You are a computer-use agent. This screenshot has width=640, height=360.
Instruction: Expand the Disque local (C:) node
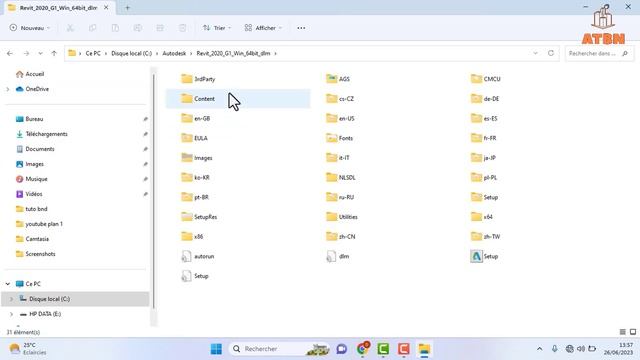pos(11,299)
